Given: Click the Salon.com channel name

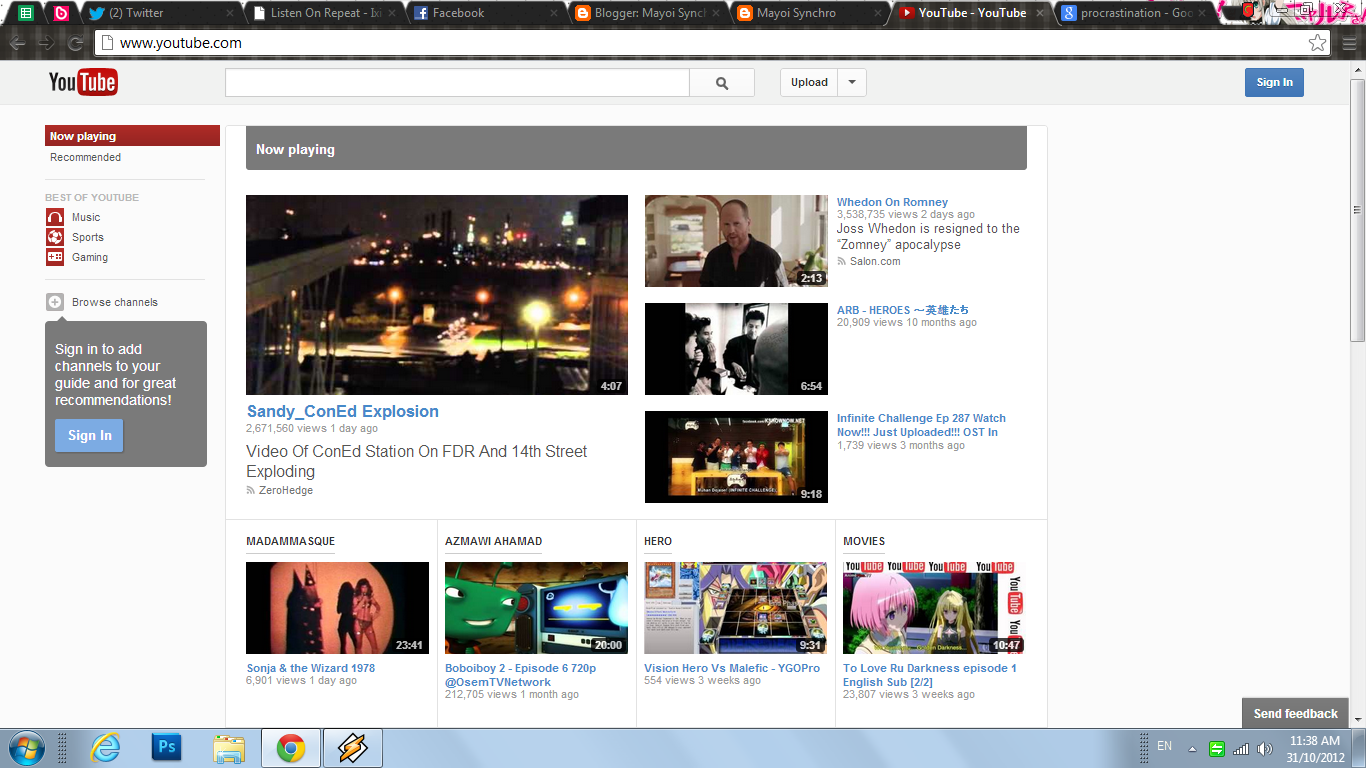Looking at the screenshot, I should pos(875,262).
